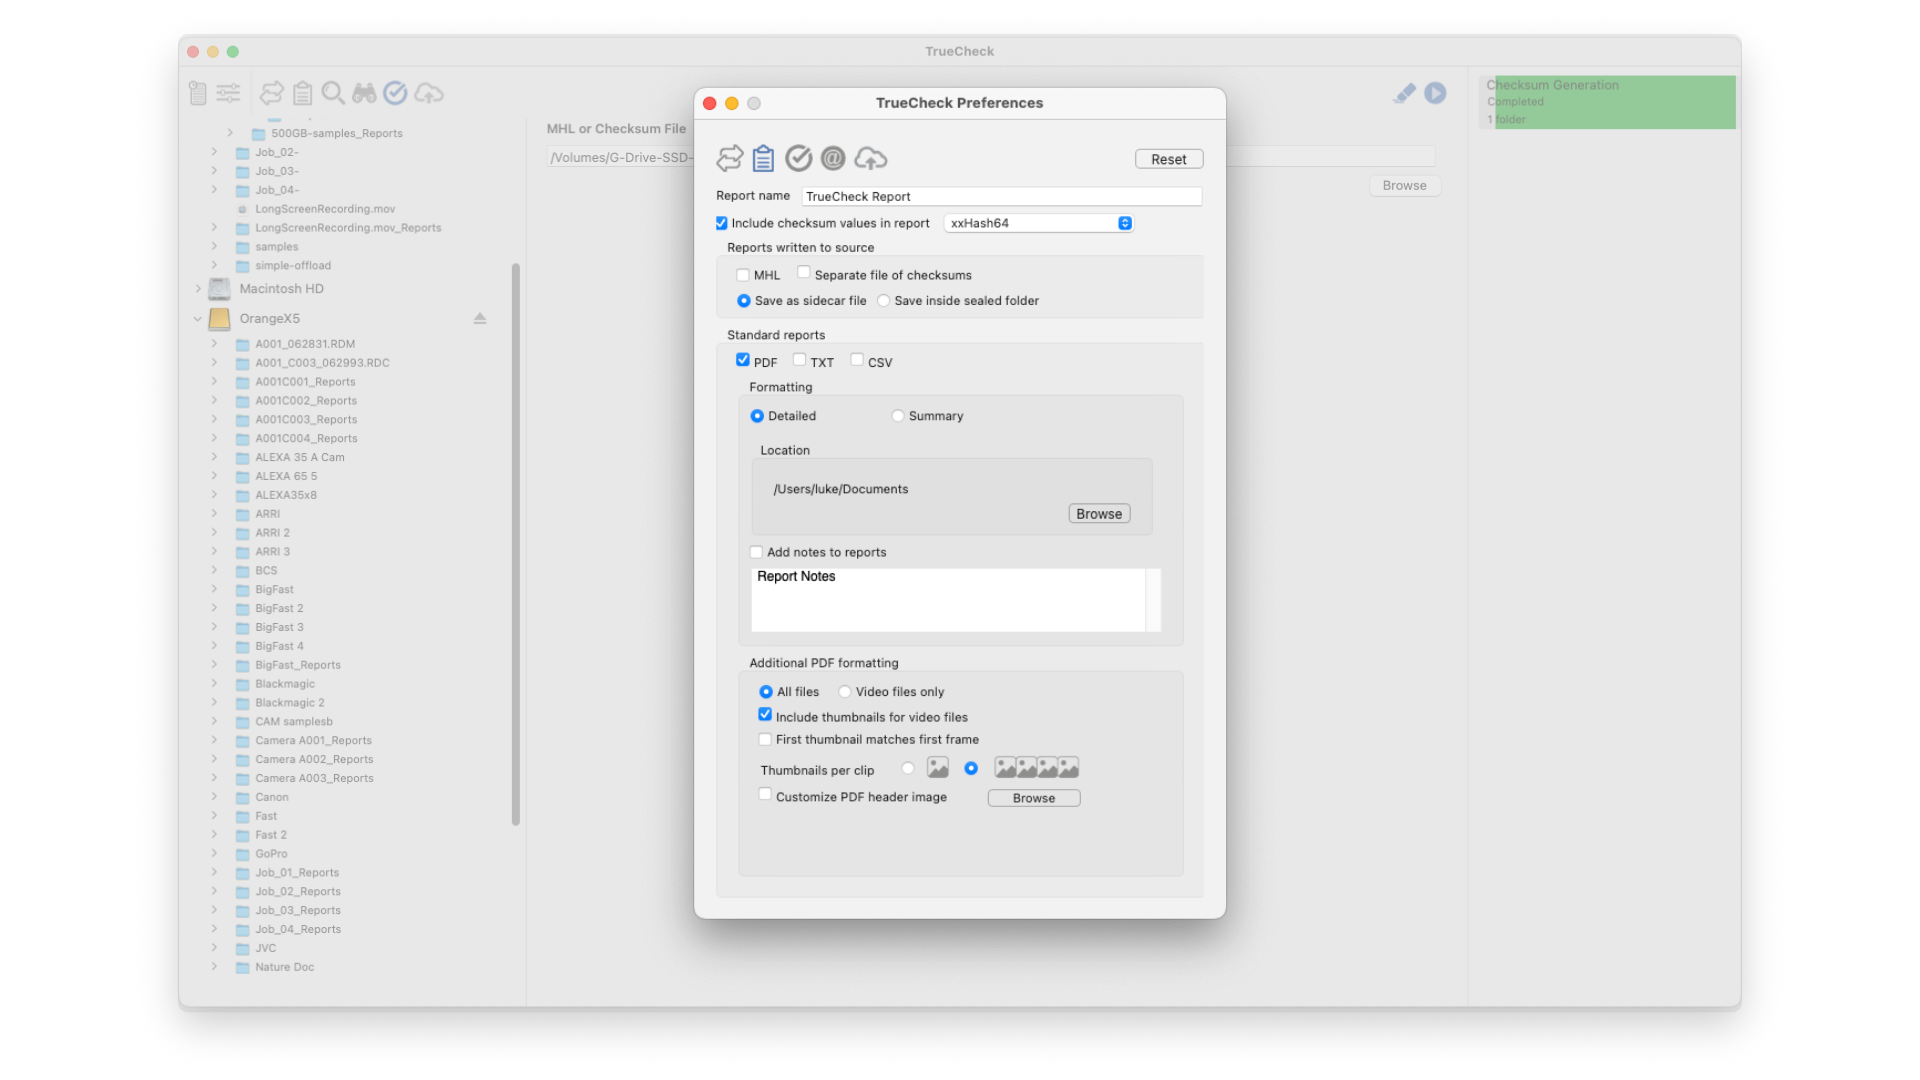
Task: Click Browse in the main window
Action: point(1404,186)
